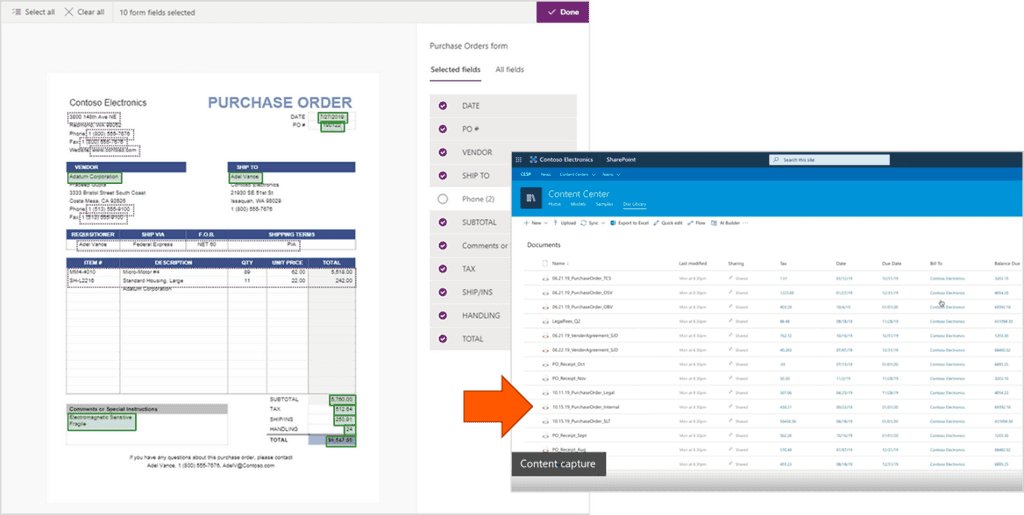The image size is (1024, 515).
Task: Open 06.21.19_PurchaseOrder_OSV document
Action: click(x=582, y=292)
